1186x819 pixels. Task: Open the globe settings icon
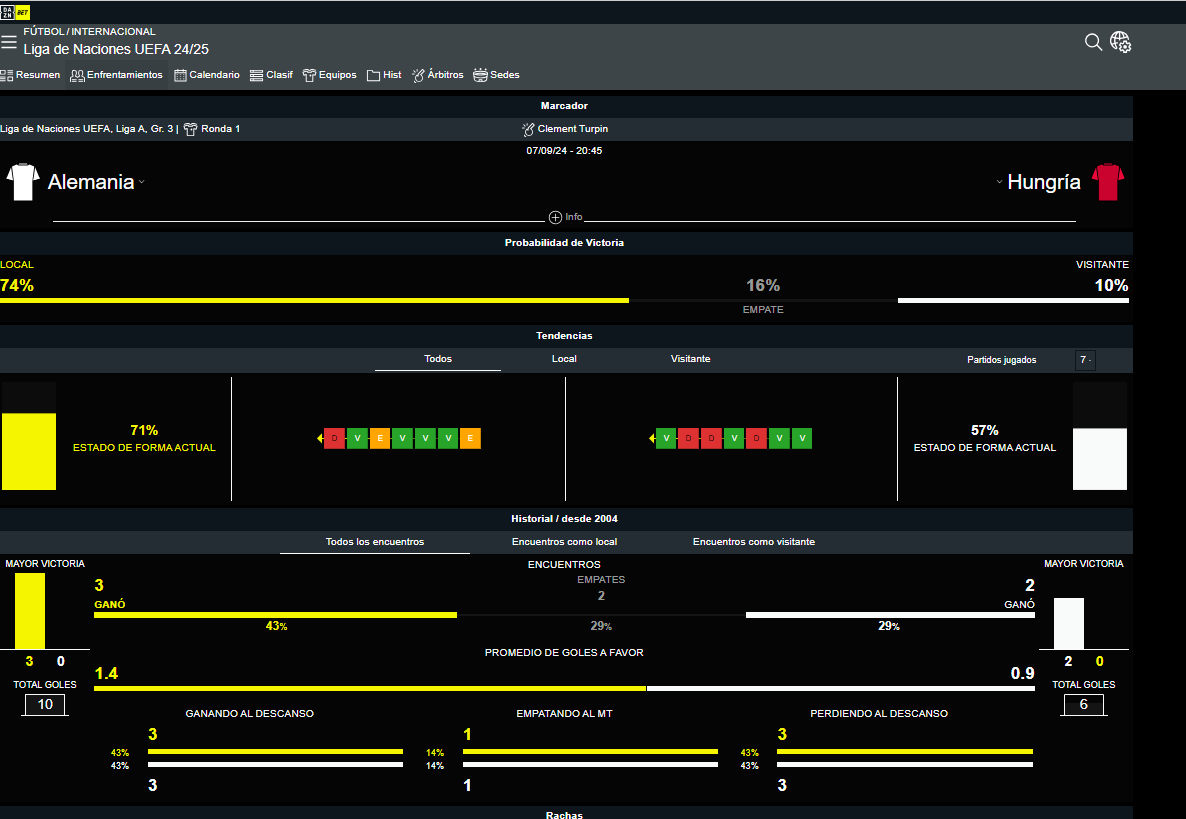[1120, 42]
